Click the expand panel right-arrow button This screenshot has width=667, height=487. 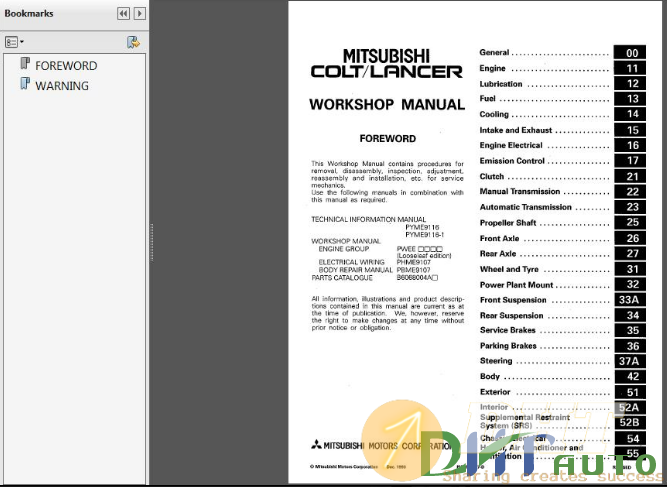pos(140,14)
